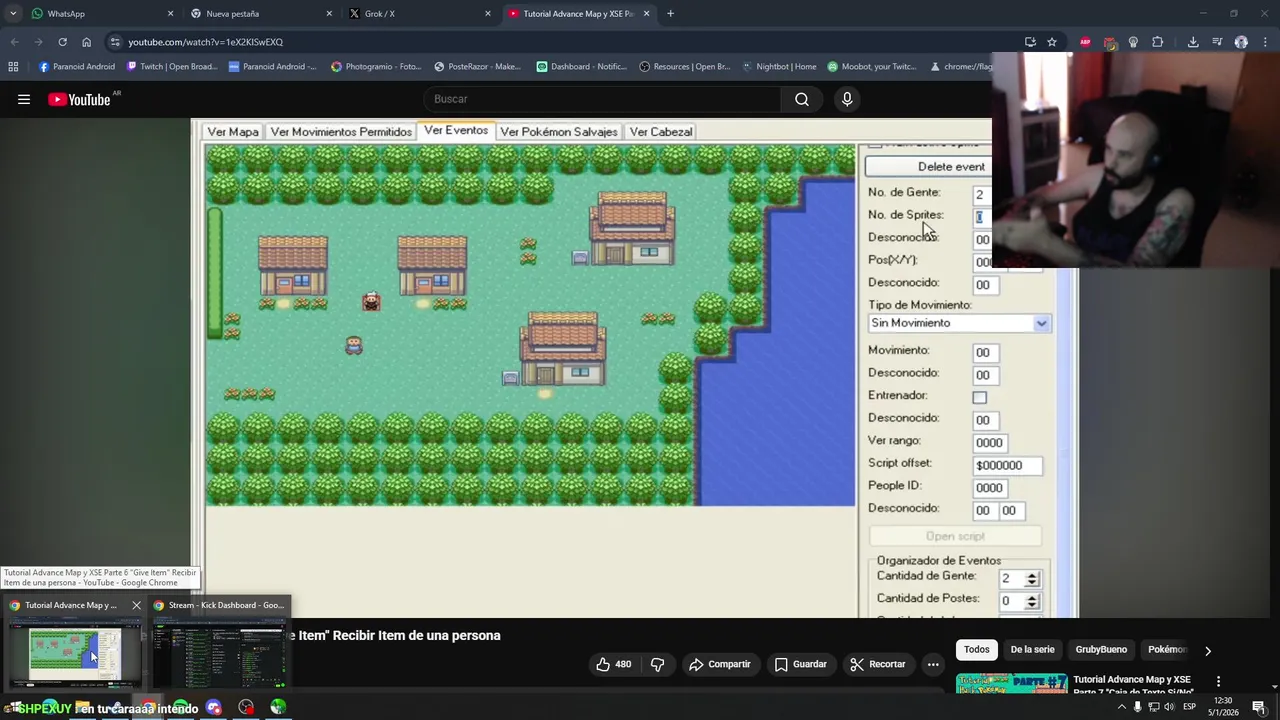Select the De la serie chip

tap(1032, 650)
